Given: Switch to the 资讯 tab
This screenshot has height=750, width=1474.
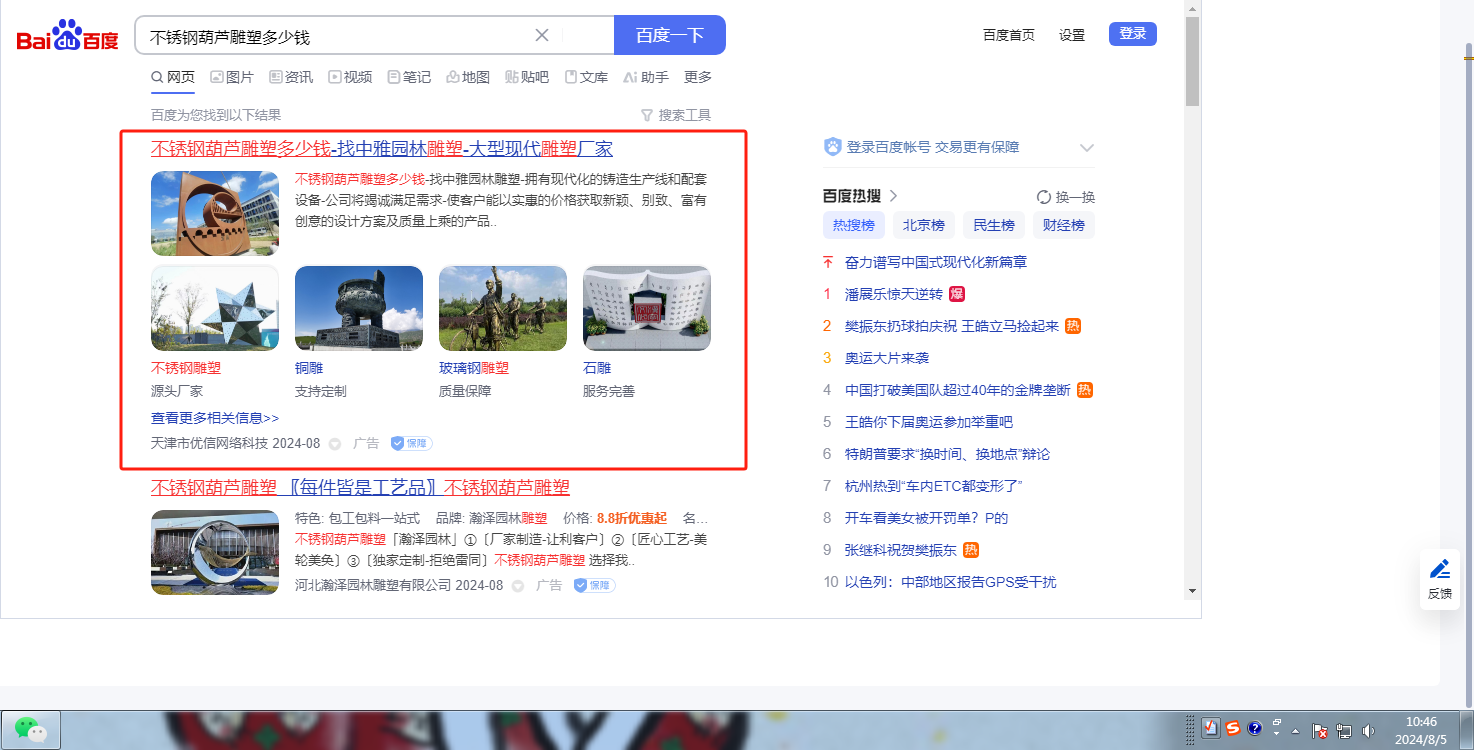Looking at the screenshot, I should pos(291,77).
